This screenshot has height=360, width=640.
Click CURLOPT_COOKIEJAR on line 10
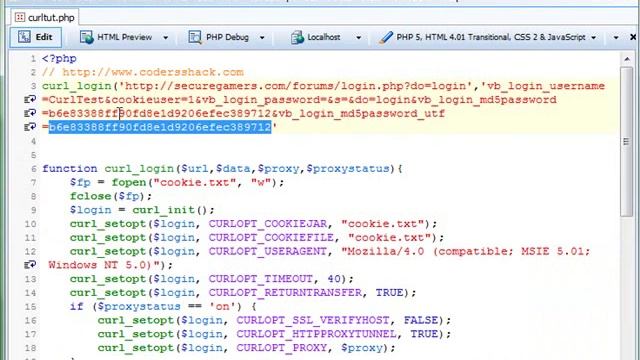[x=268, y=224]
